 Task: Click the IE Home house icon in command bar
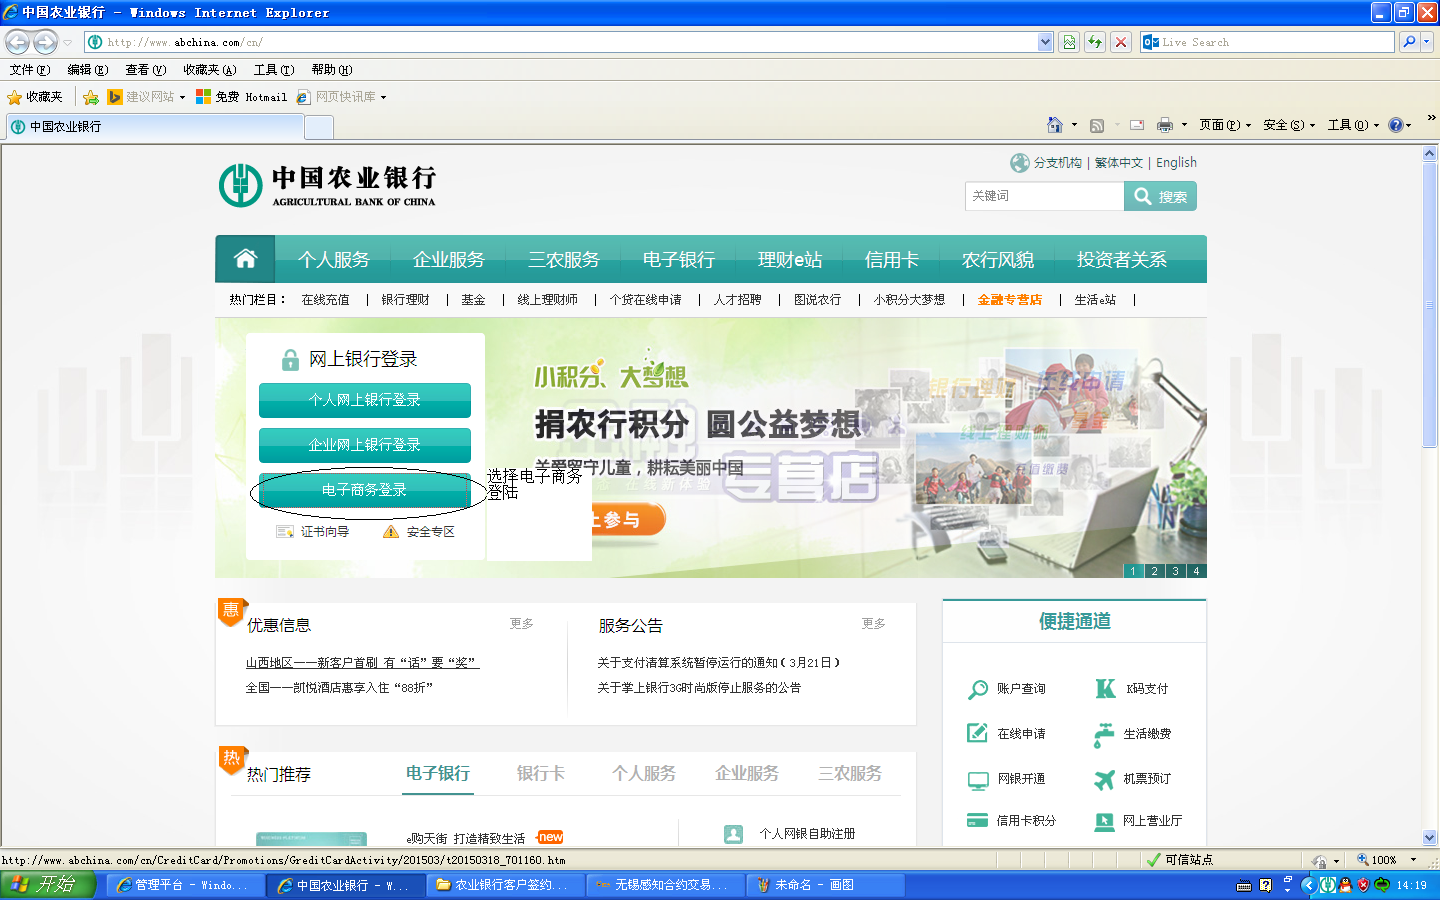(x=1055, y=125)
